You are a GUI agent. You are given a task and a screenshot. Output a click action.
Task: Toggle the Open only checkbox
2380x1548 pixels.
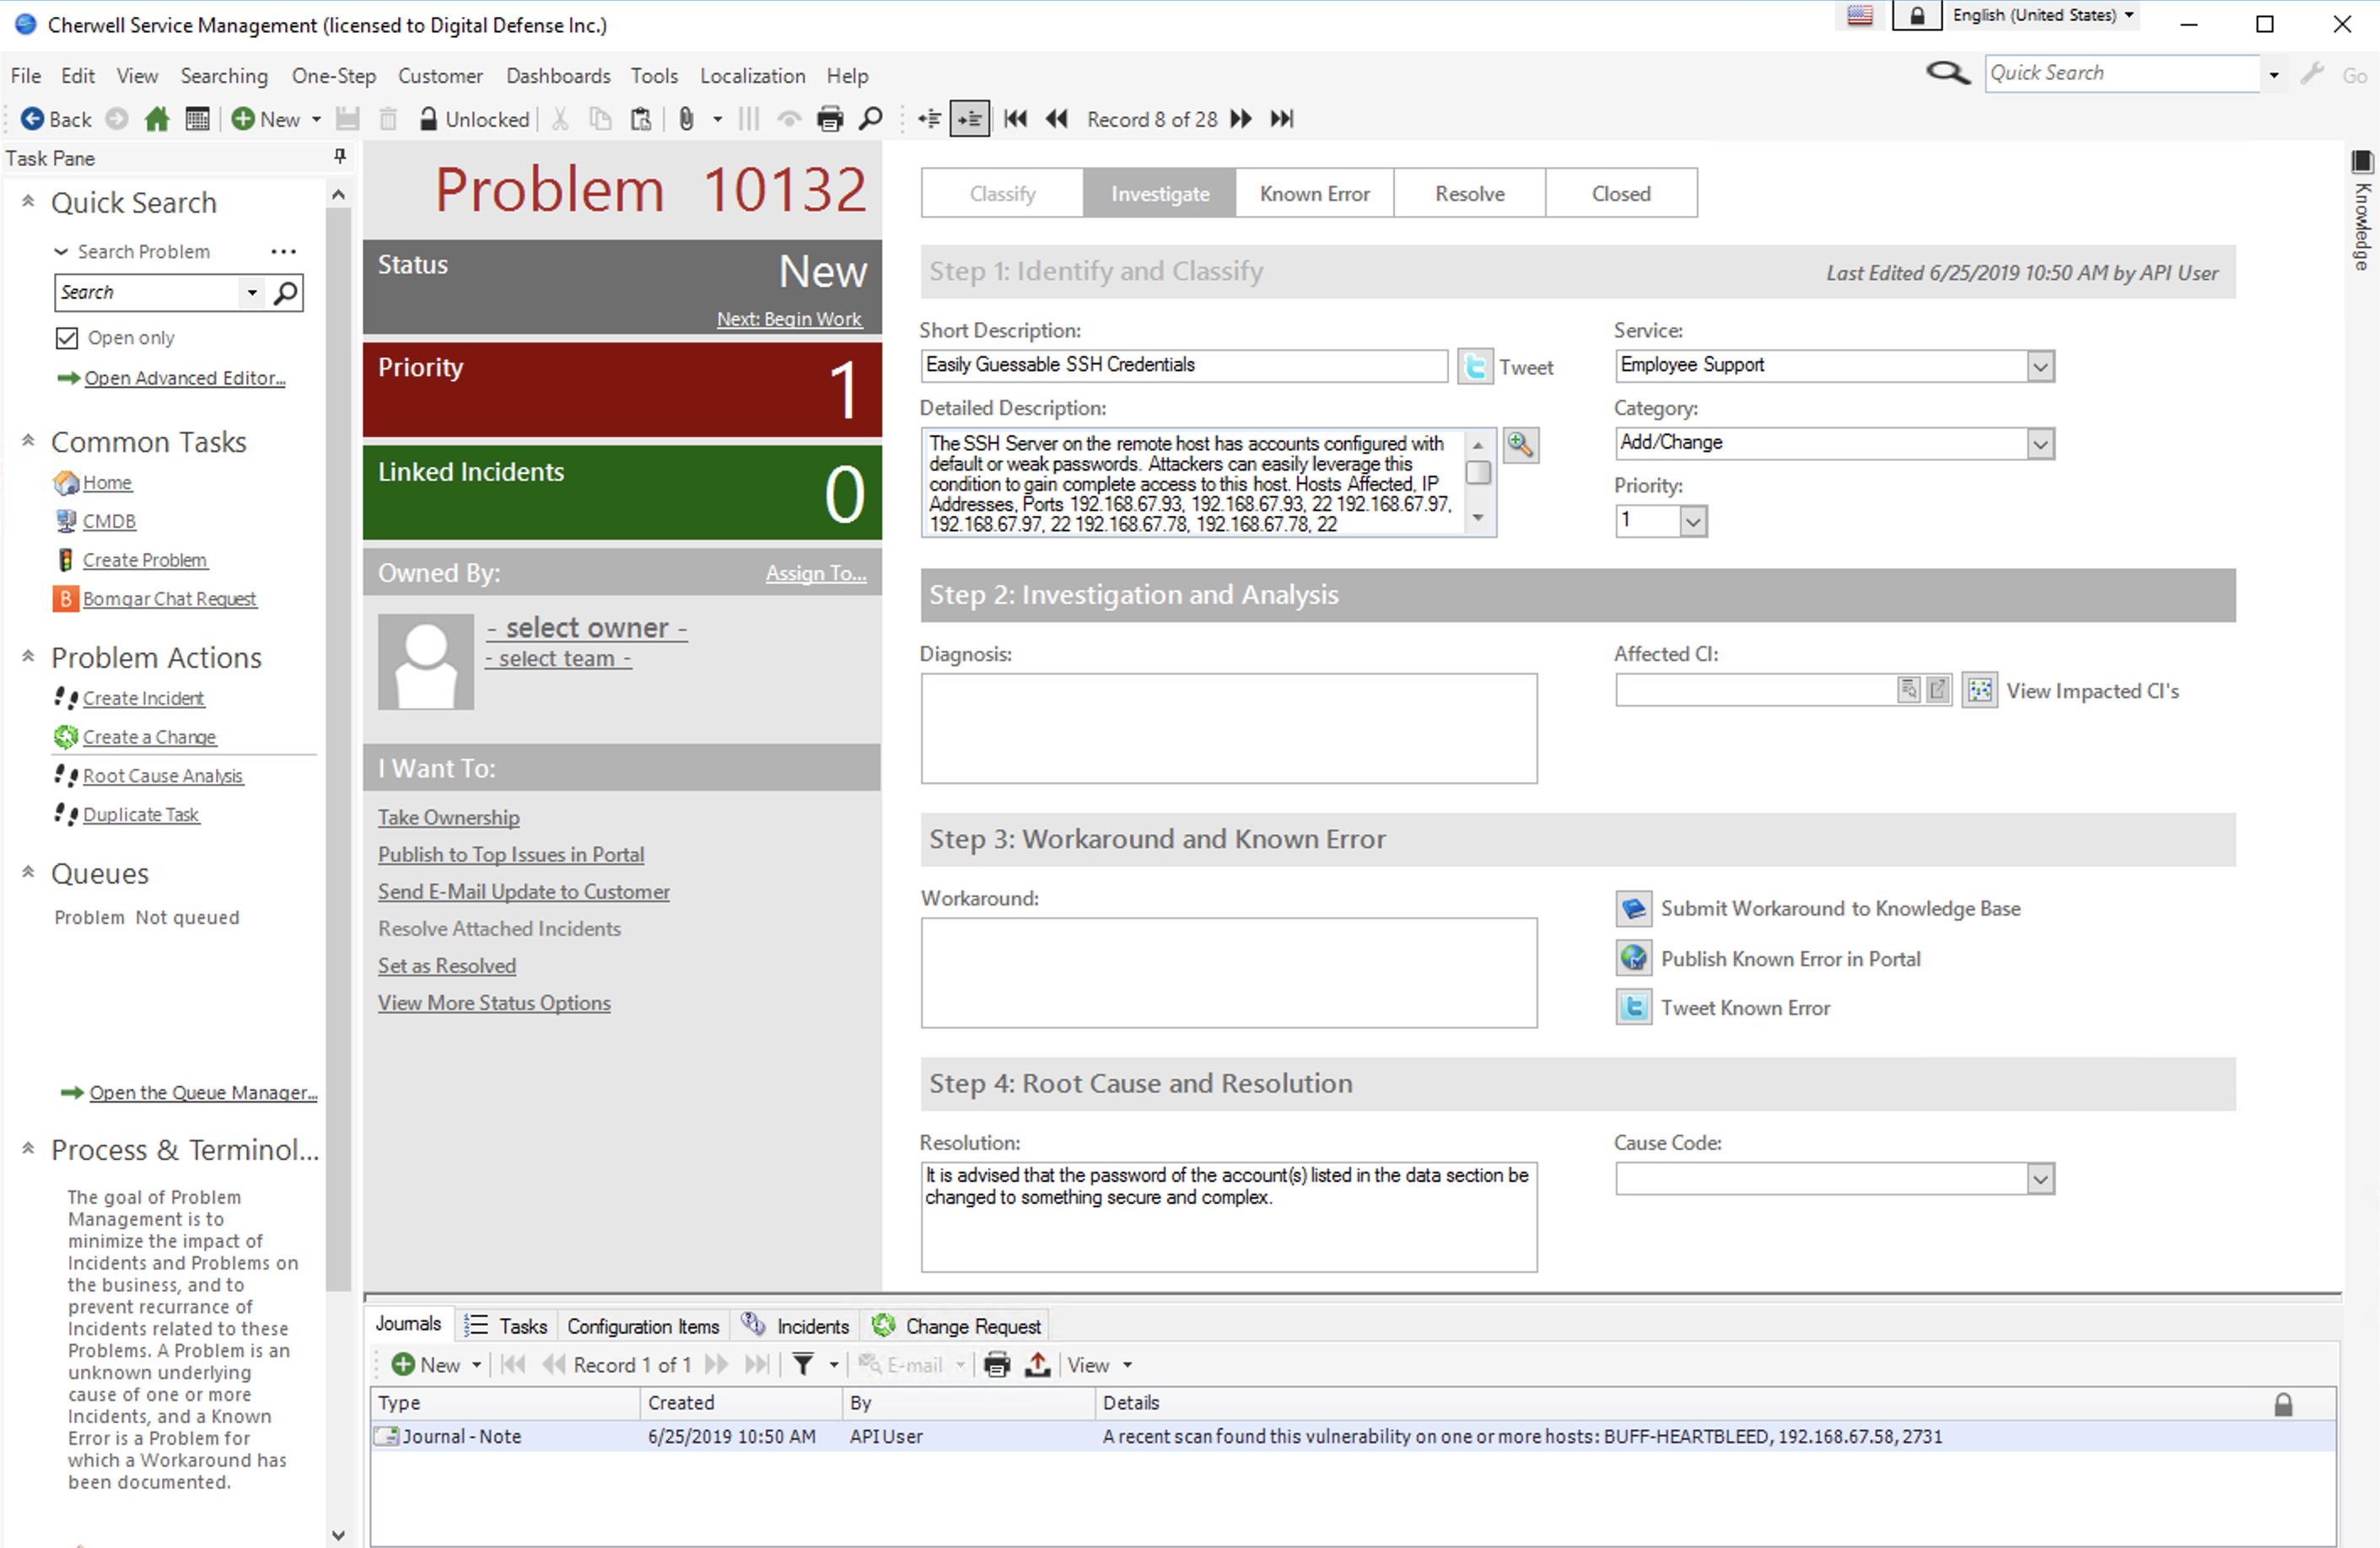(x=67, y=338)
